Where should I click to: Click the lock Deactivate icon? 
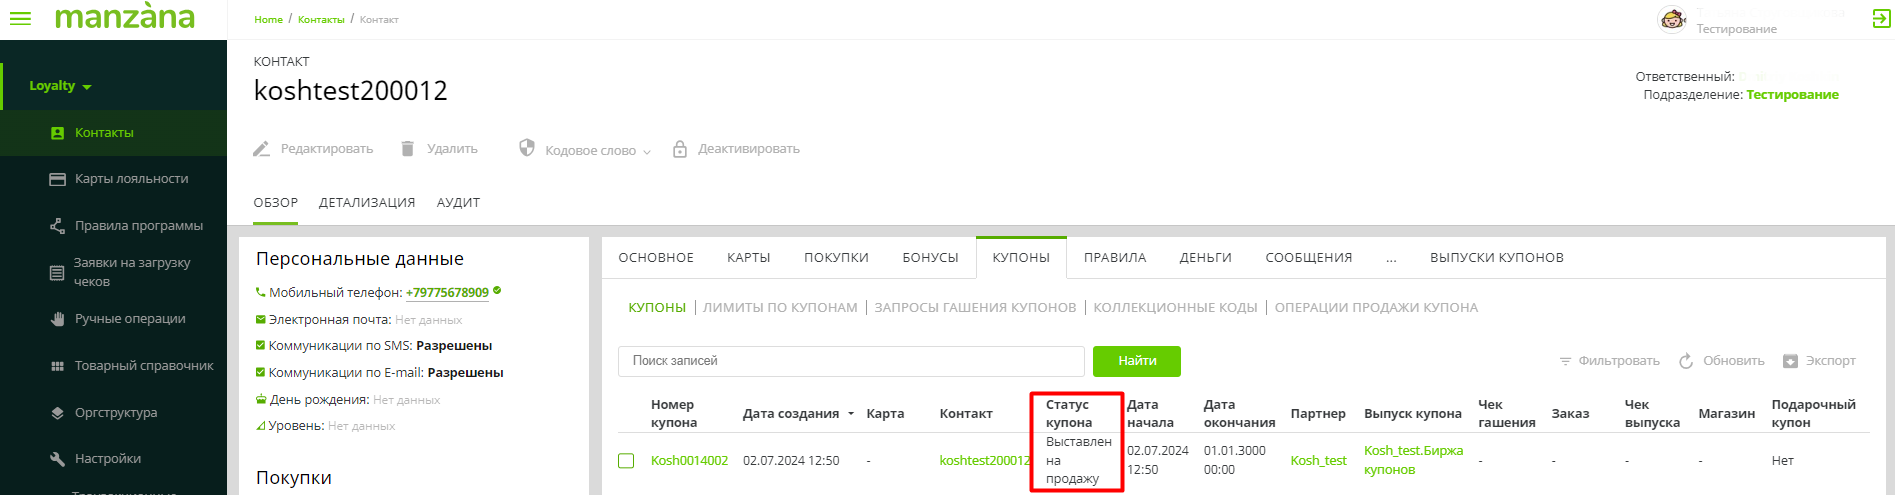click(x=680, y=149)
